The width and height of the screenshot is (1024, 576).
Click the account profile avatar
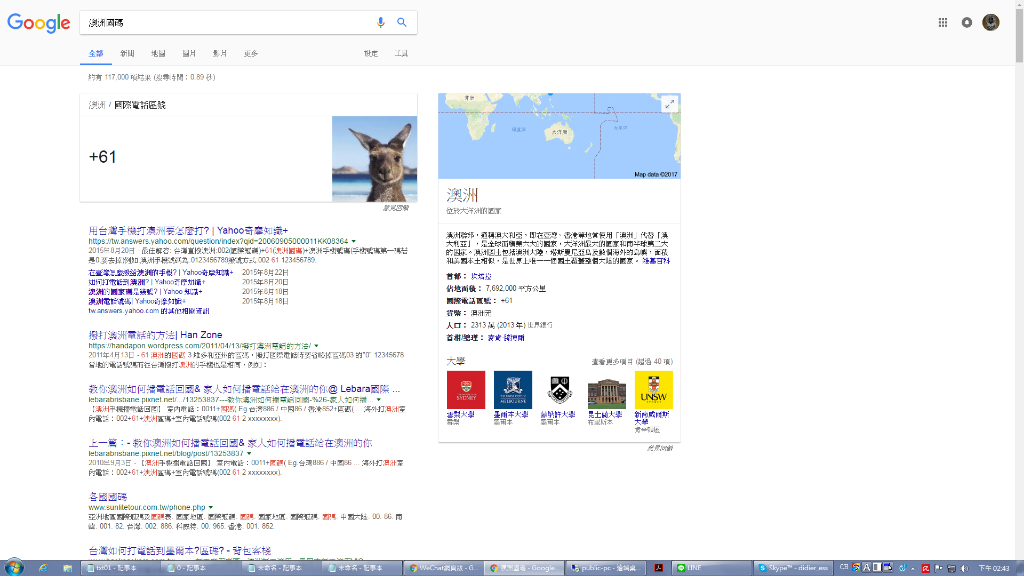[x=991, y=22]
